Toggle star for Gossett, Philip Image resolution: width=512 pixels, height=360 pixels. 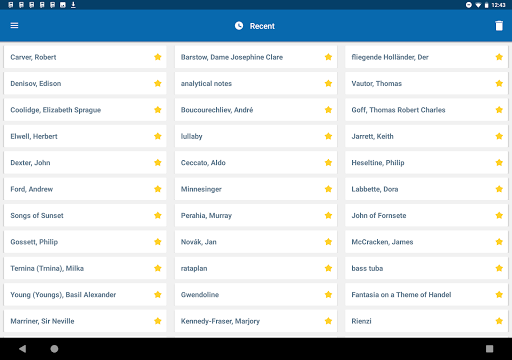158,242
